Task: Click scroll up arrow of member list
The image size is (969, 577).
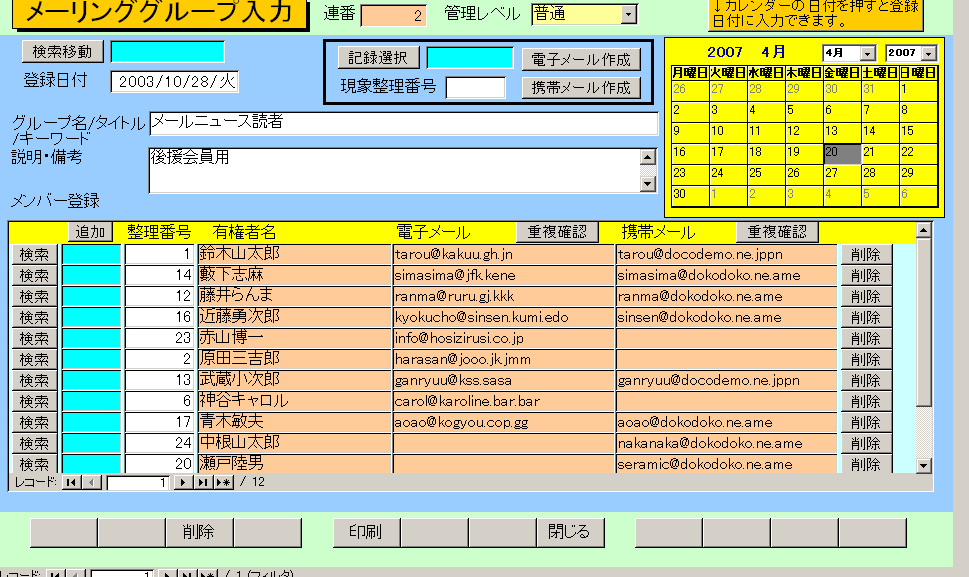Action: [923, 230]
